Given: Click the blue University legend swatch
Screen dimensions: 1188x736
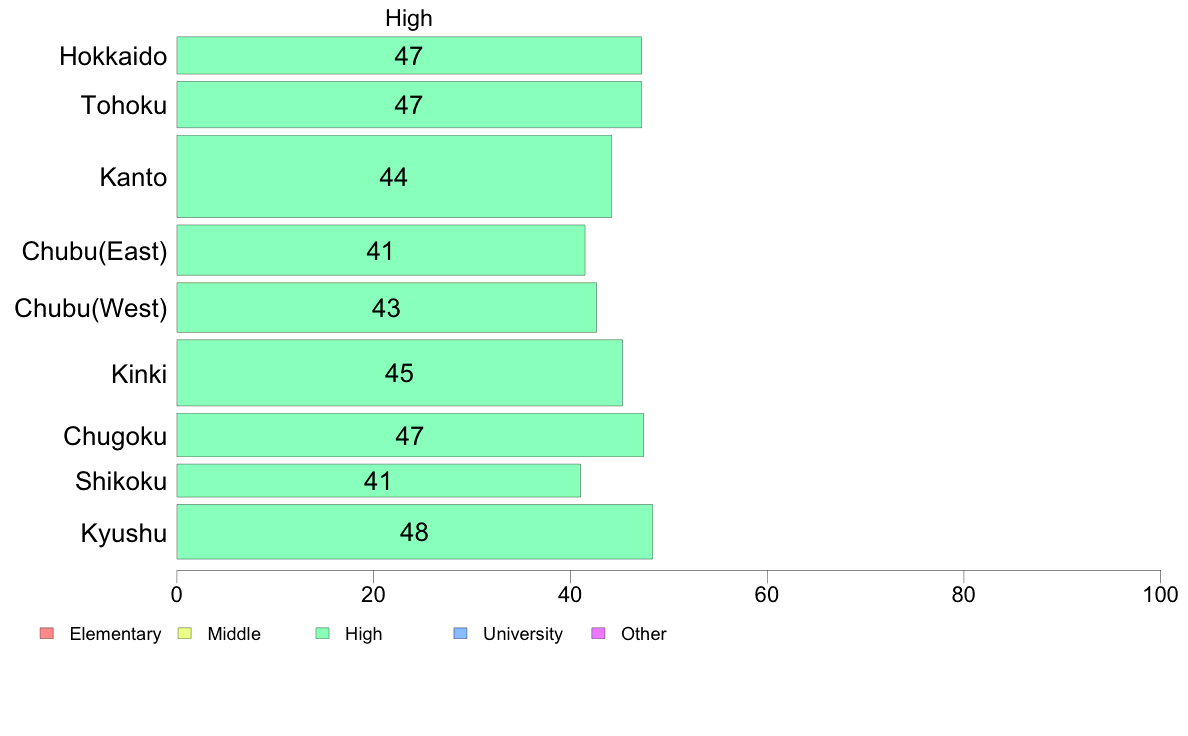Looking at the screenshot, I should [460, 633].
